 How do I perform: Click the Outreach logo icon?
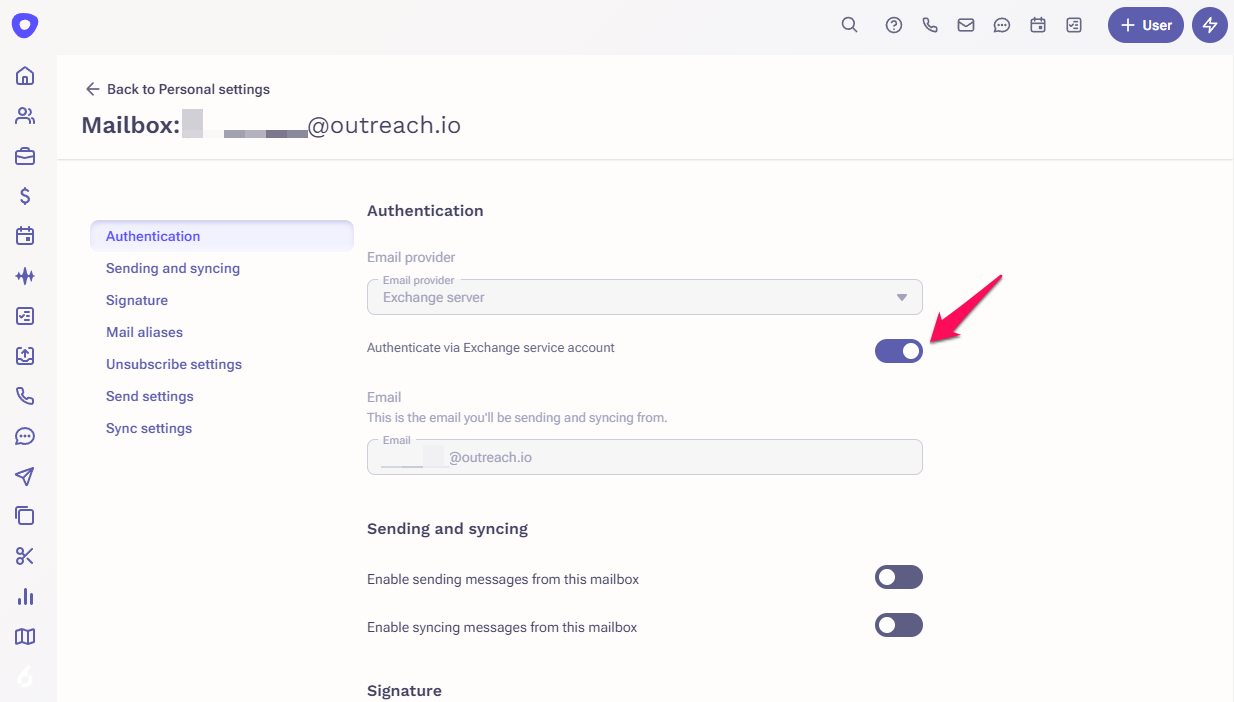tap(25, 25)
